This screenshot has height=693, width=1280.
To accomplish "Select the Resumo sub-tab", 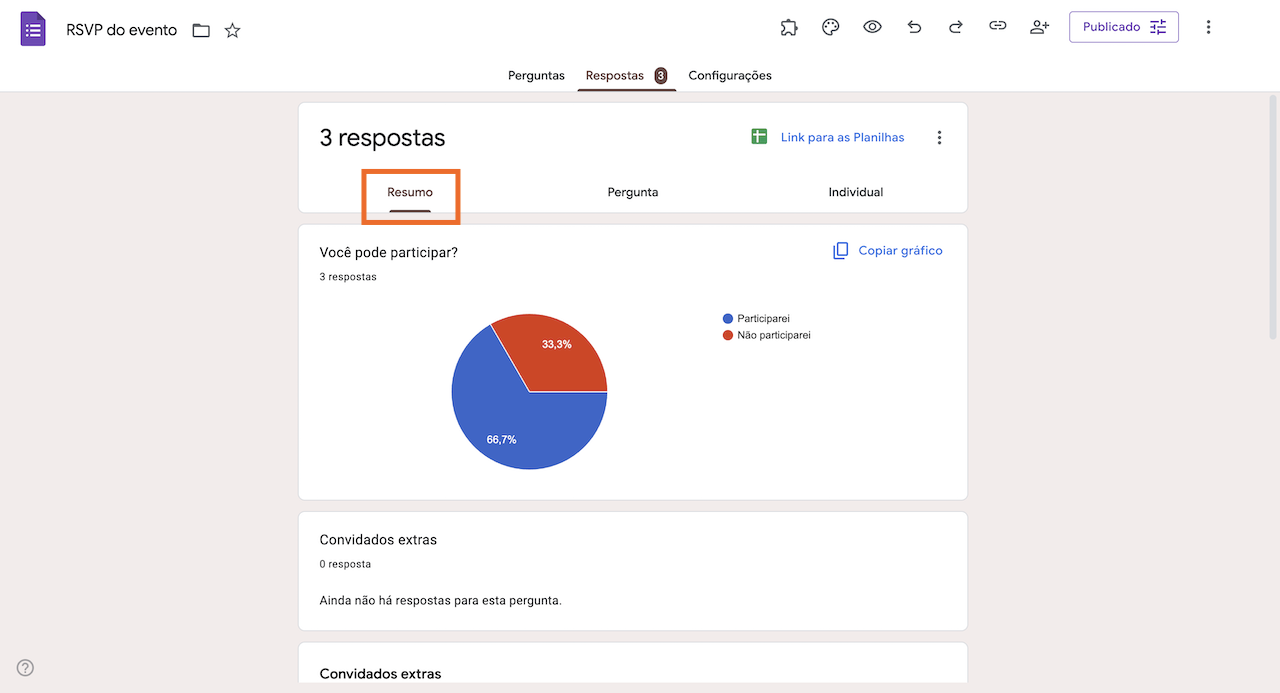I will tap(410, 192).
